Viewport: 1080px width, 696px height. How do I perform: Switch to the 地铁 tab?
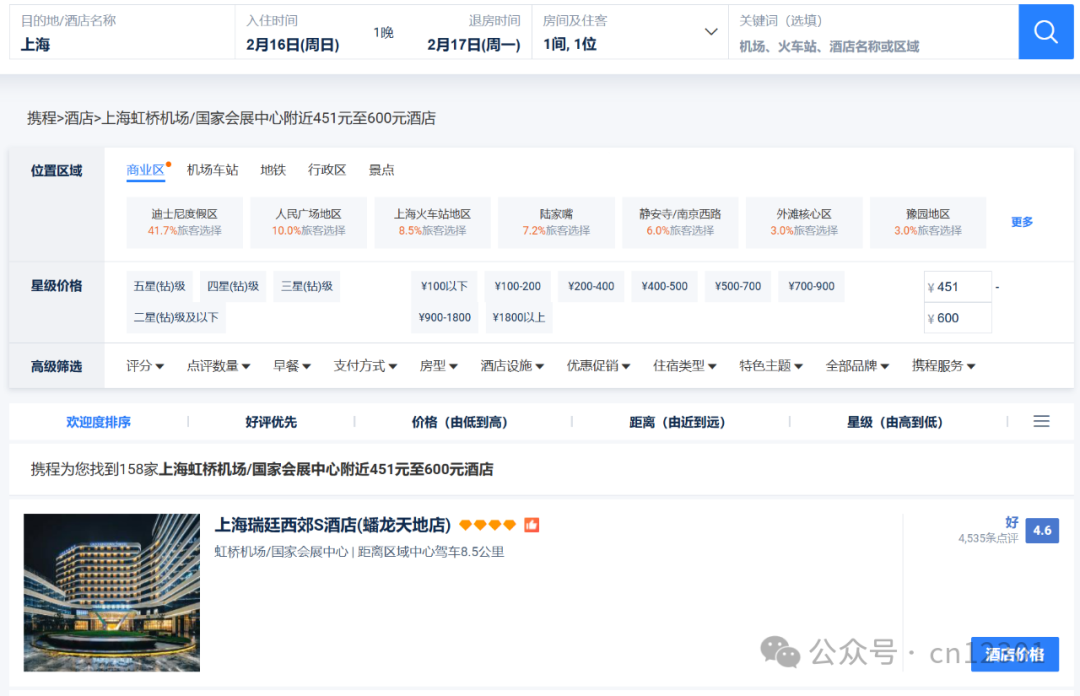pos(273,170)
